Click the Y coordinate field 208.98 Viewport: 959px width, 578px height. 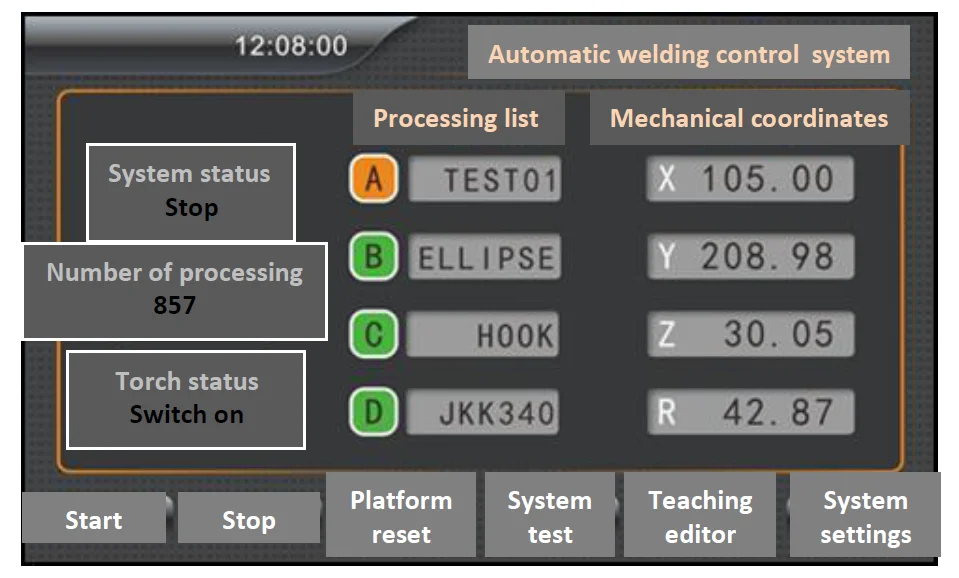(750, 256)
